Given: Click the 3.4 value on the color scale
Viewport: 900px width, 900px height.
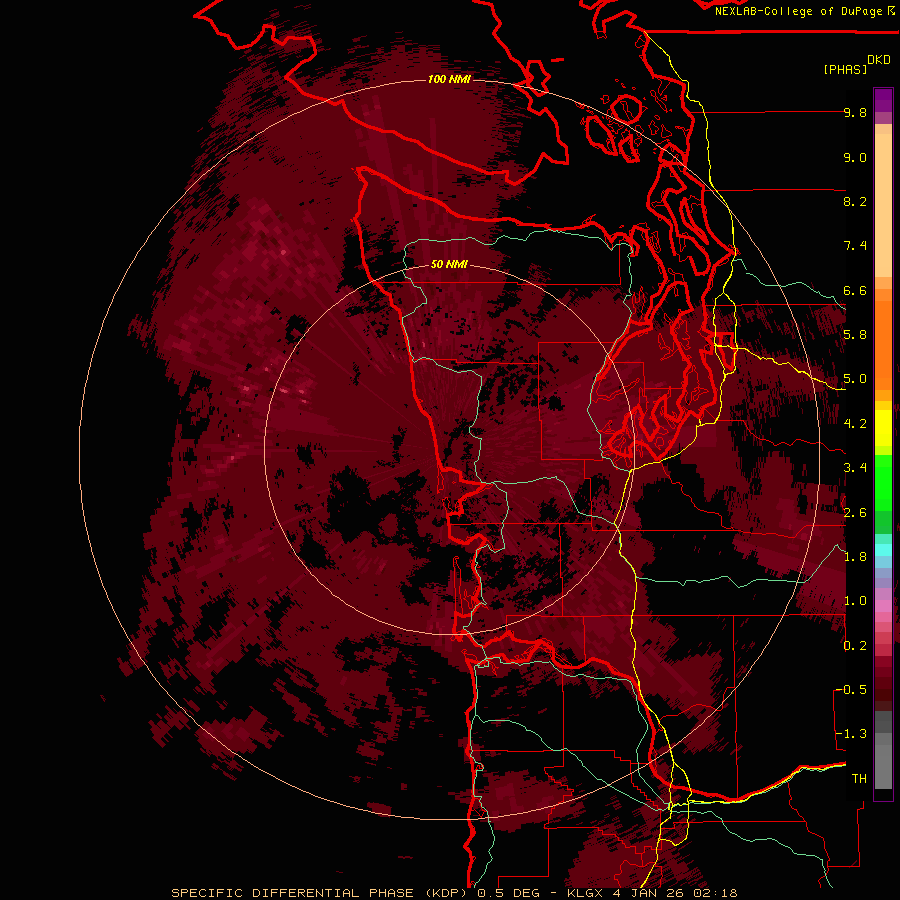Looking at the screenshot, I should 855,468.
